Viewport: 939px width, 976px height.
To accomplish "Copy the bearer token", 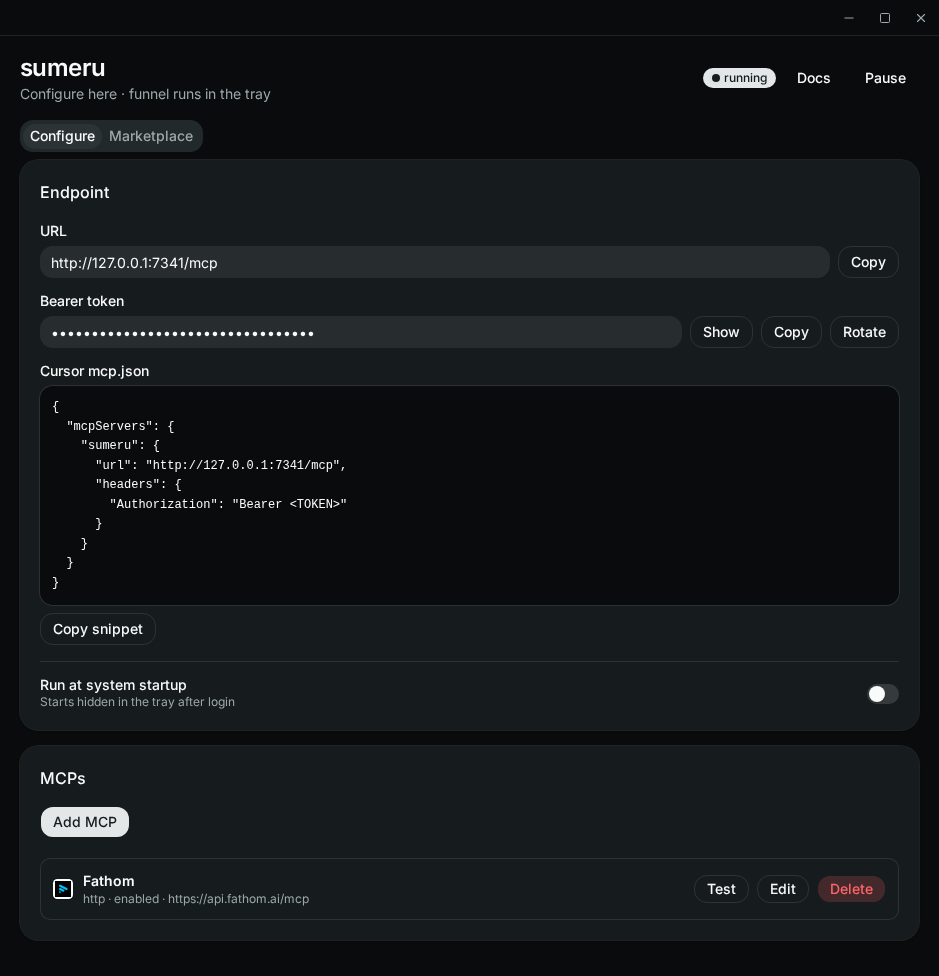I will (791, 332).
